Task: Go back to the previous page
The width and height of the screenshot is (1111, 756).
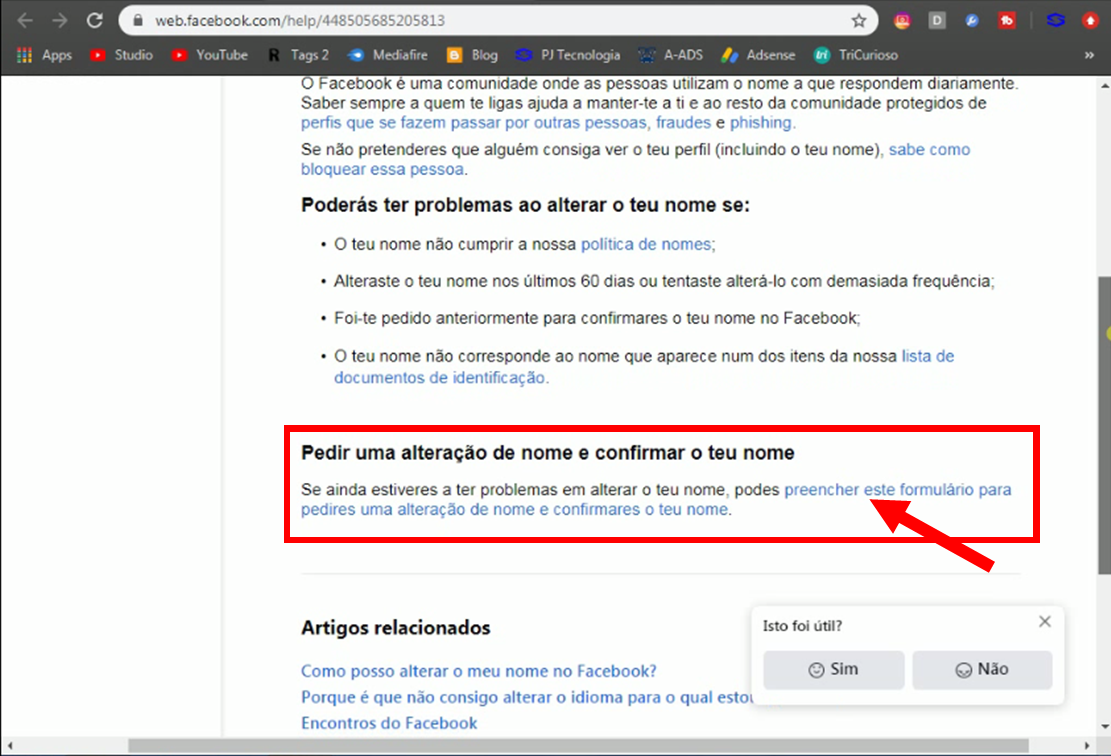Action: pyautogui.click(x=25, y=20)
